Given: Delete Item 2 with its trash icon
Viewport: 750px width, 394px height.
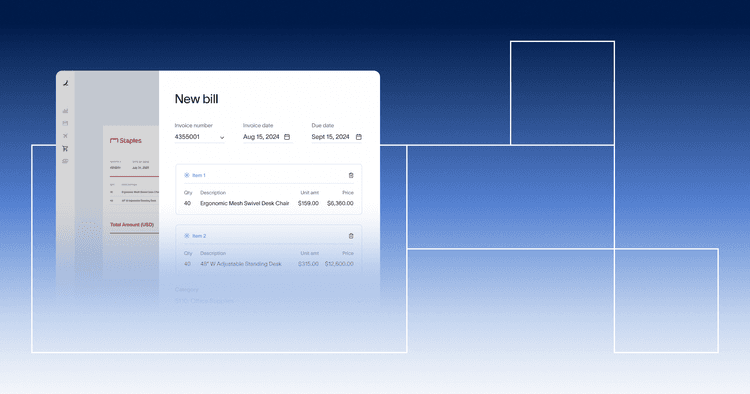Looking at the screenshot, I should tap(351, 236).
